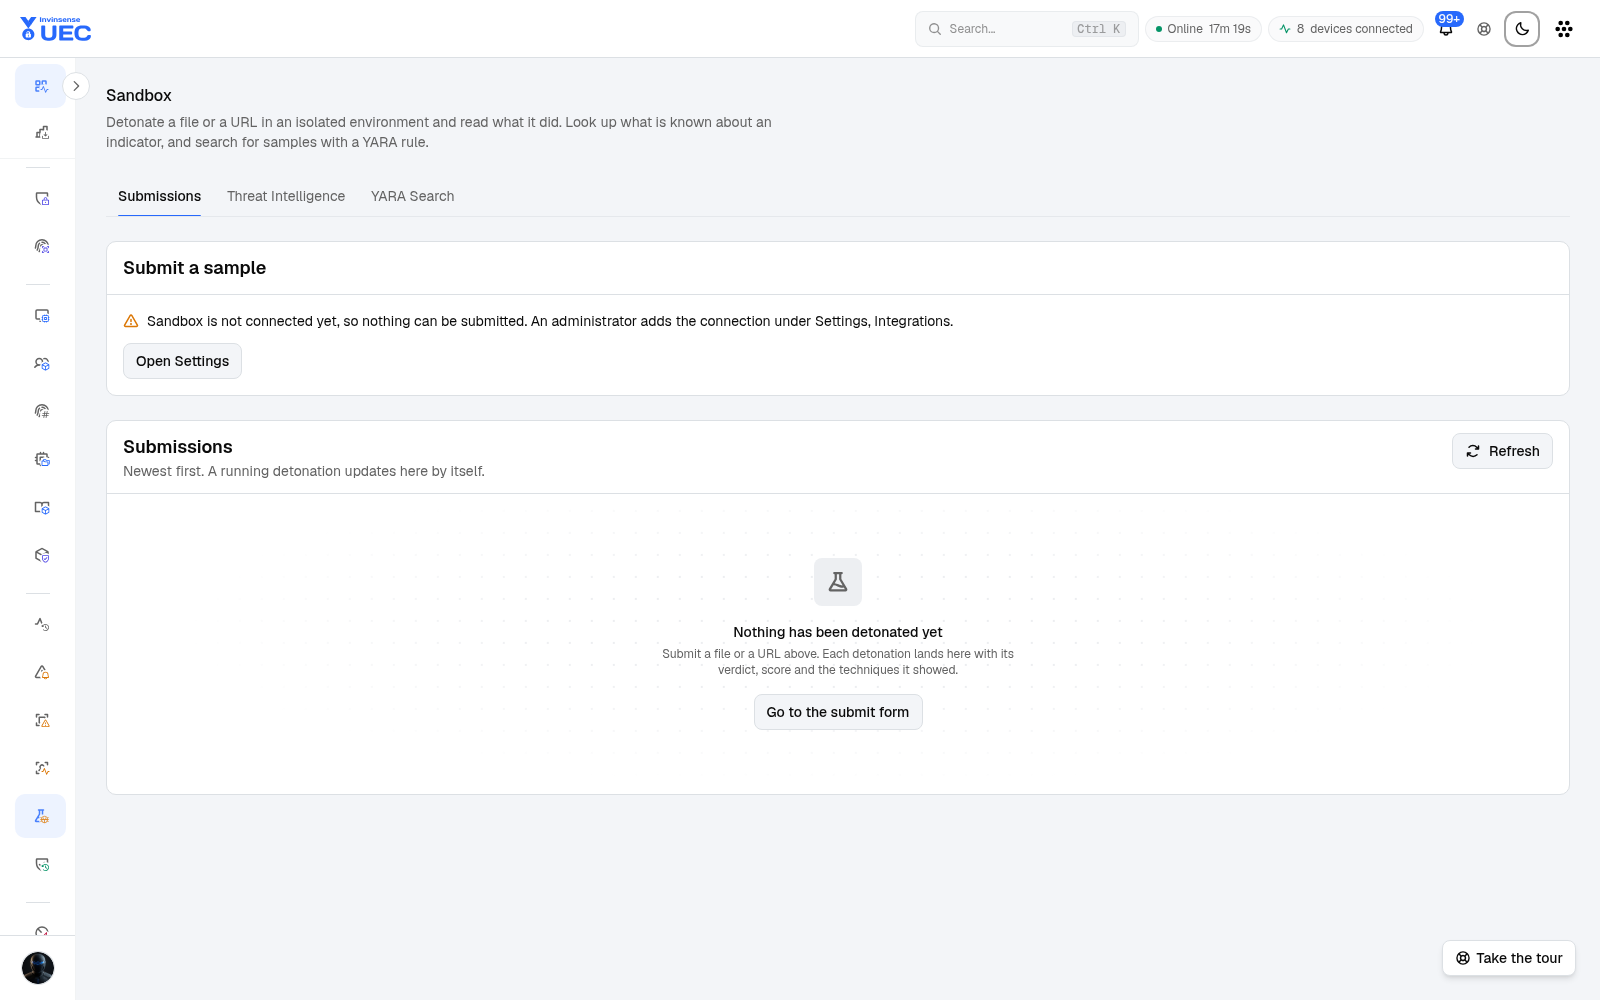1600x1000 pixels.
Task: Switch to the Threat Intelligence tab
Action: tap(286, 196)
